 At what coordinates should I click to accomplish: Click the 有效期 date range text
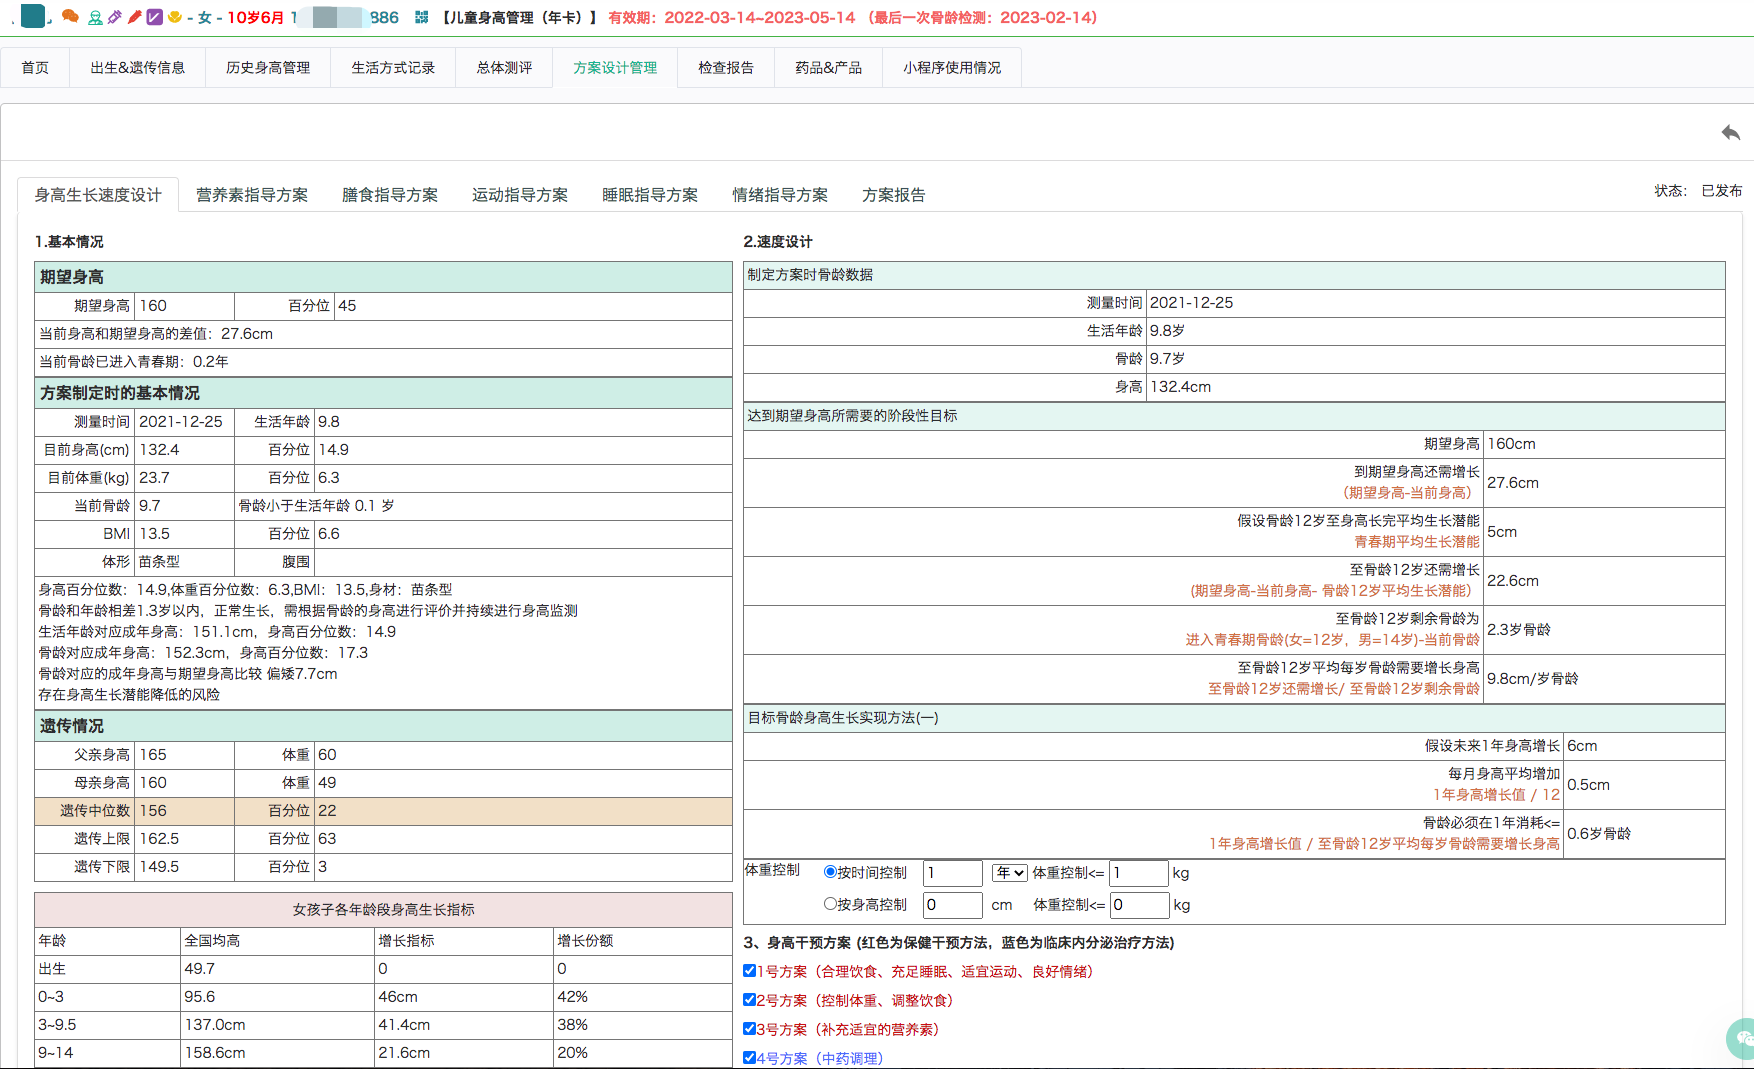pos(732,17)
